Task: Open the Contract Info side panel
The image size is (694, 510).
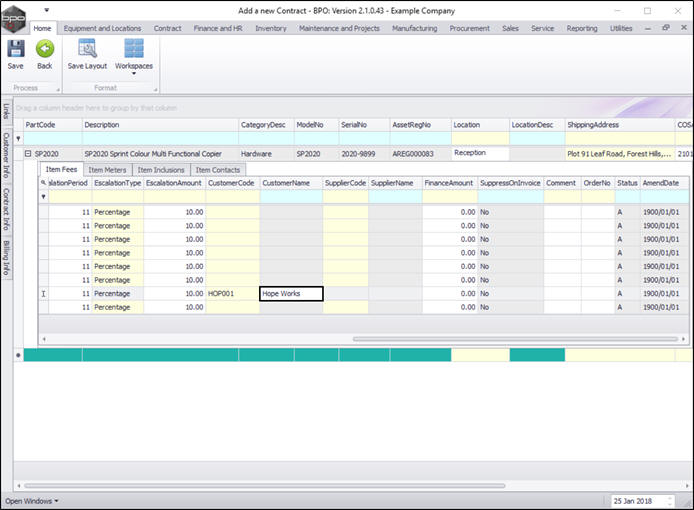Action: [x=6, y=209]
